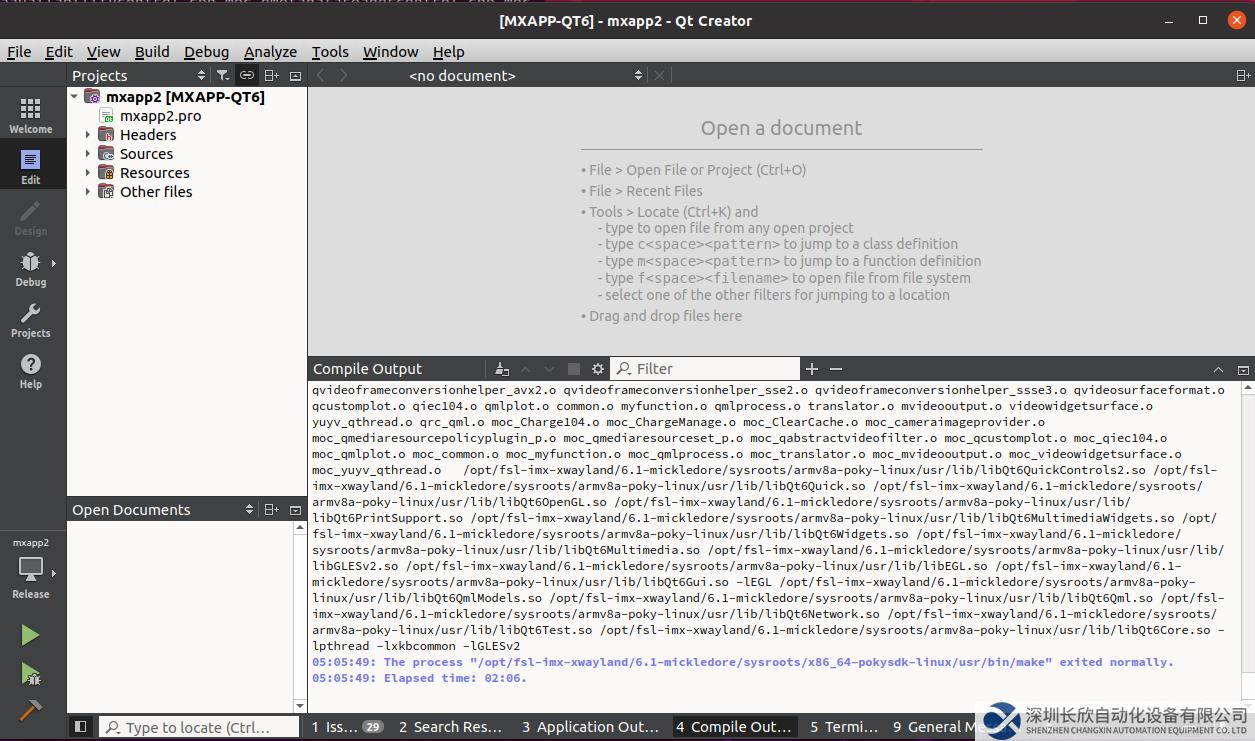1255x741 pixels.
Task: Collapse the mxapp2 [MXAPP-QT6] project node
Action: 74,97
